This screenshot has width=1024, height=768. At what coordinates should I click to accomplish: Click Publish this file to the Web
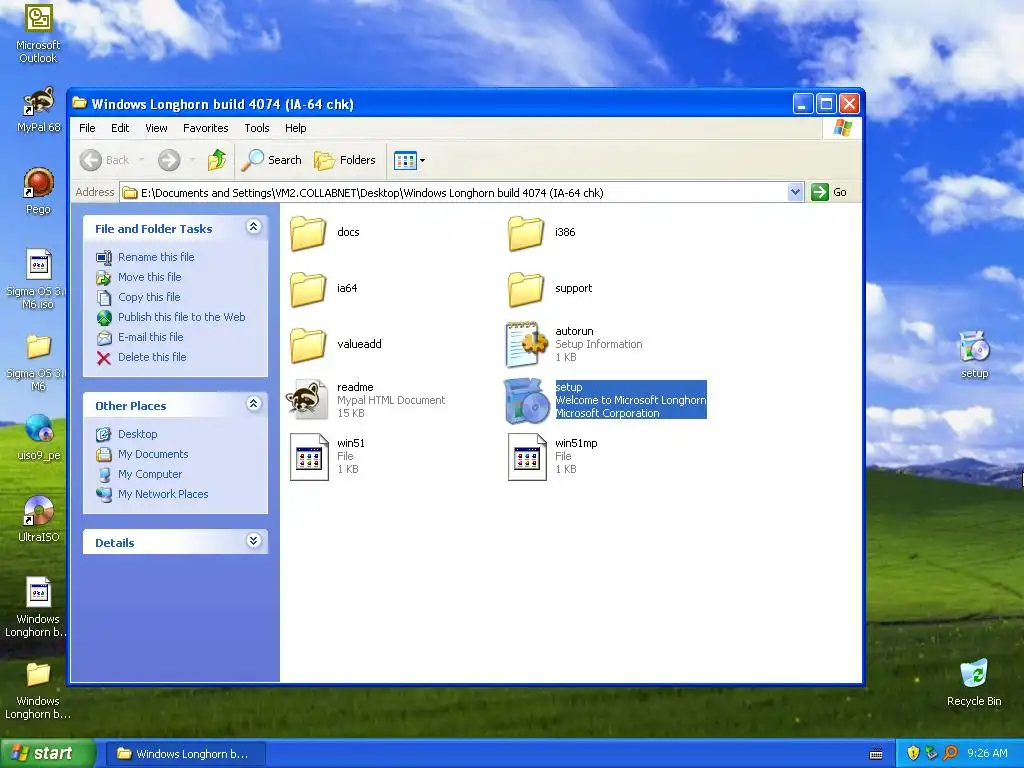(x=182, y=317)
